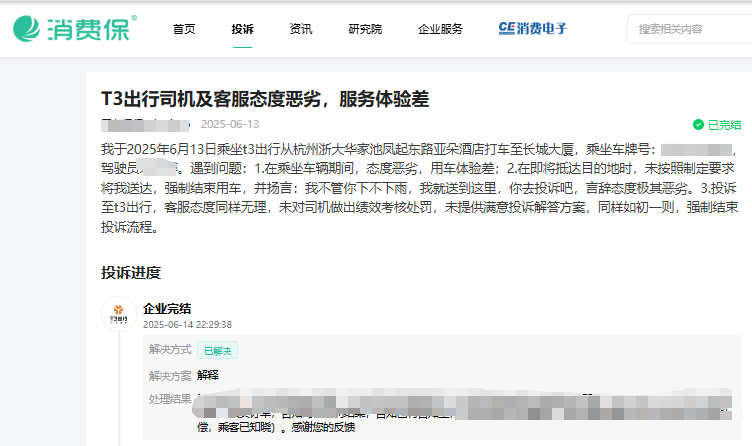Screen dimensions: 752x446
Task: Open 研究院 menu item
Action: pyautogui.click(x=365, y=29)
